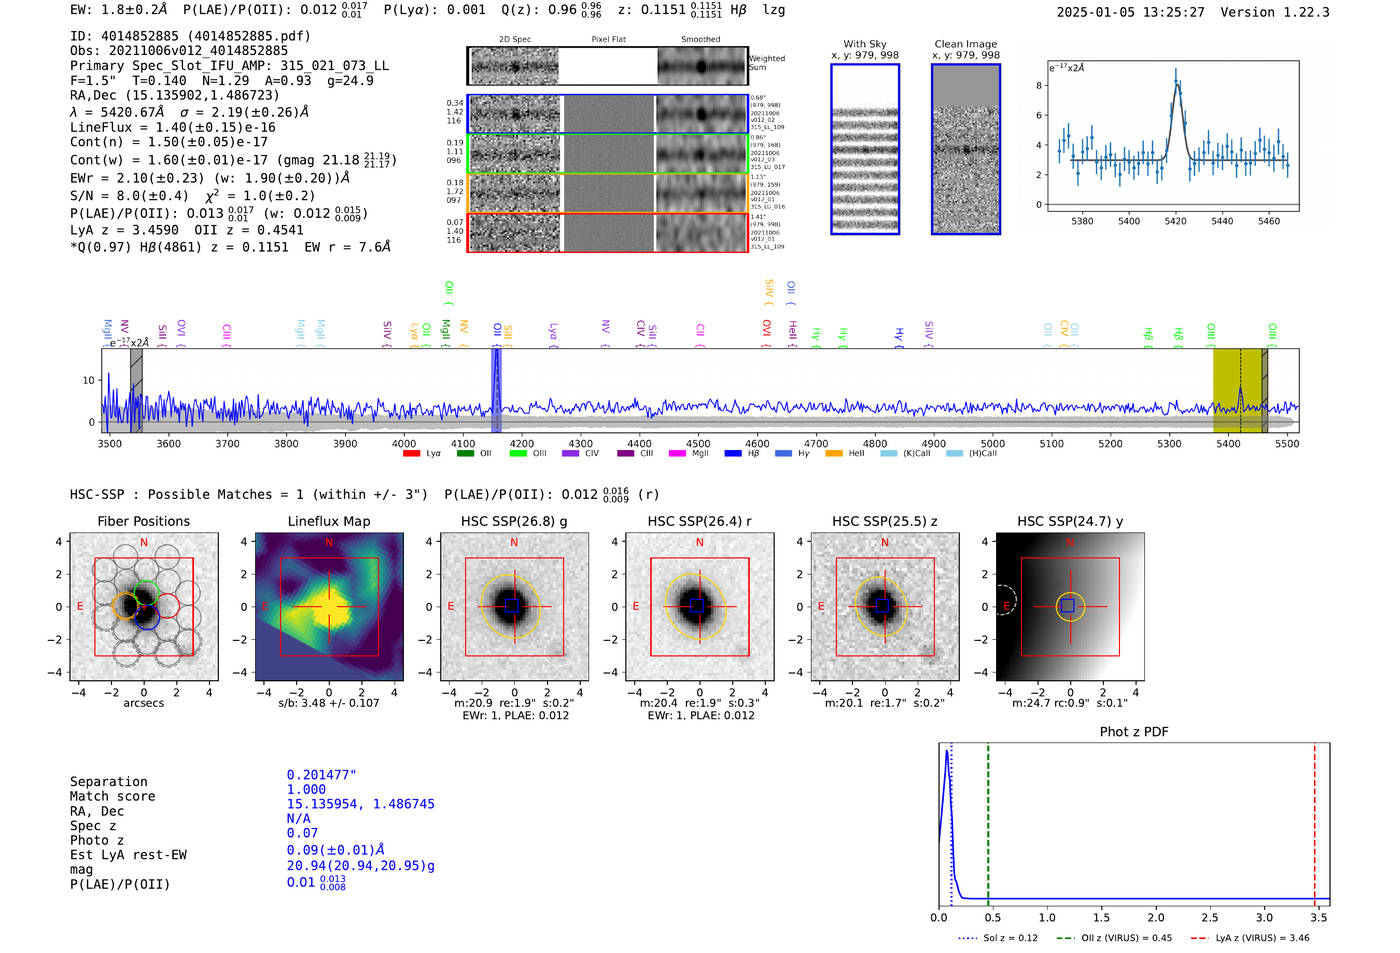Select the Weighted Sum smoothed spectrum strip
This screenshot has height=953, width=1400.
click(702, 66)
